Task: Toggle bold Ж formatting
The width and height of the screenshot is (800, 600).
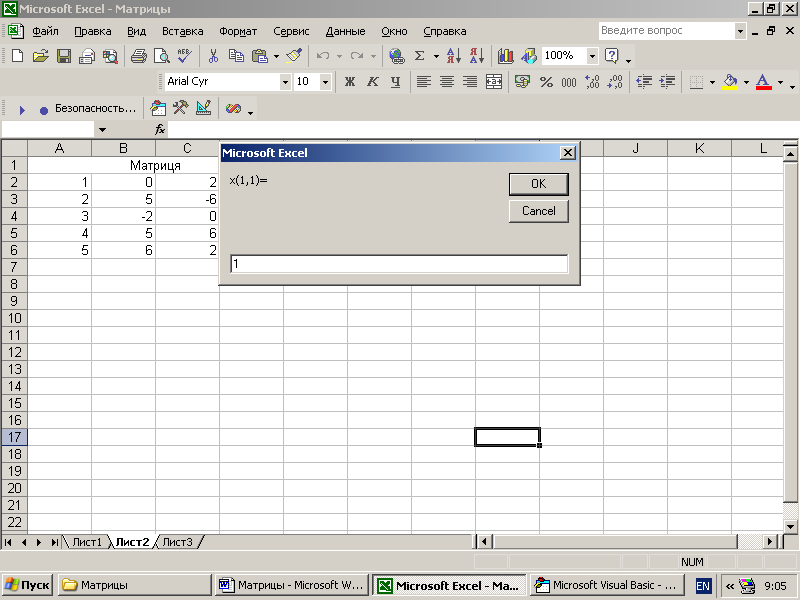Action: pos(349,82)
